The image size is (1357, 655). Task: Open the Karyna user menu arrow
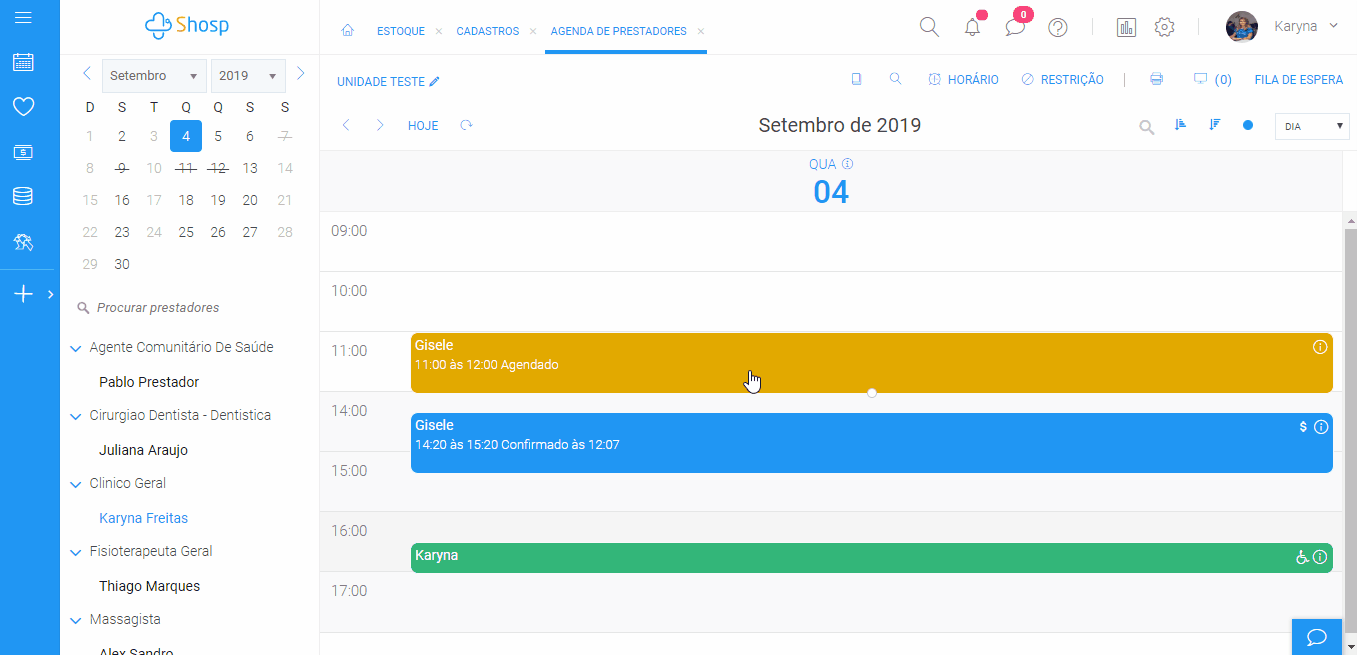coord(1333,26)
